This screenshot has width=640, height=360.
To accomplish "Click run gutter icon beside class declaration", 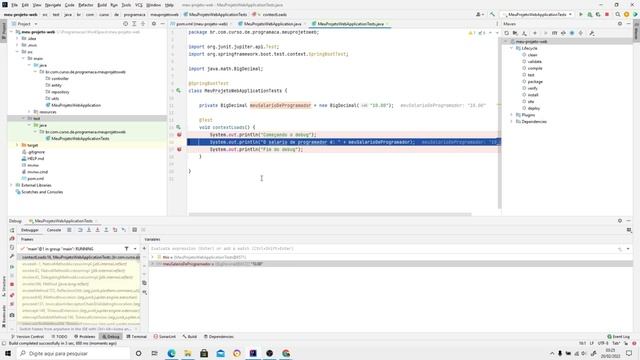I will [x=179, y=91].
